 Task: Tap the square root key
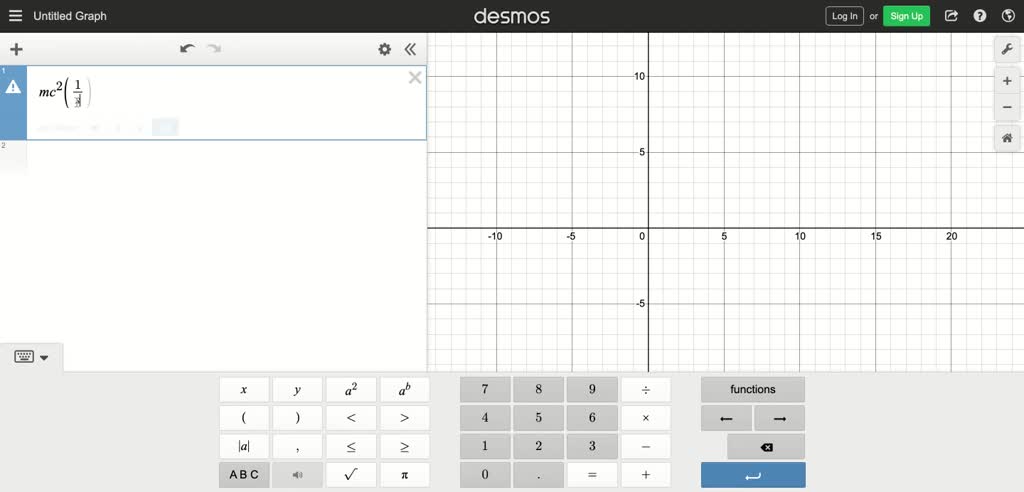pyautogui.click(x=351, y=475)
